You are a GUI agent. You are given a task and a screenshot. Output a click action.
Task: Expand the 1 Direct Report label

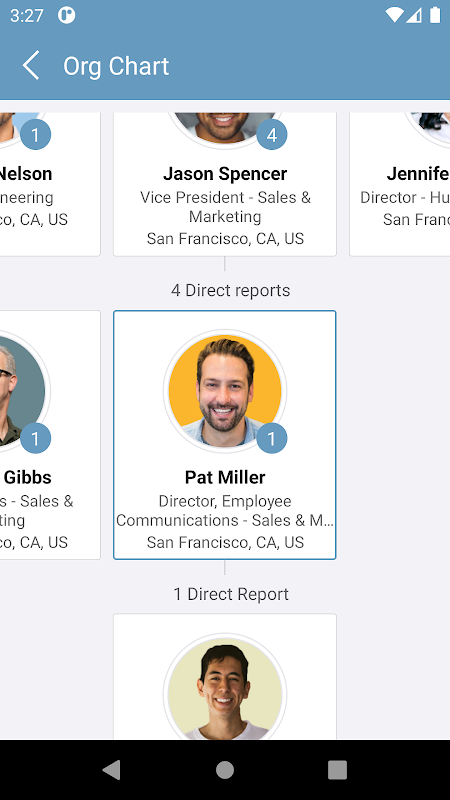coord(231,594)
